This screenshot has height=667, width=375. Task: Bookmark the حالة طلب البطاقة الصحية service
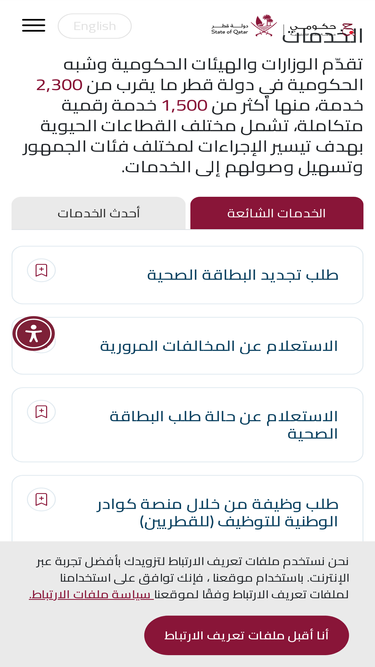(41, 412)
